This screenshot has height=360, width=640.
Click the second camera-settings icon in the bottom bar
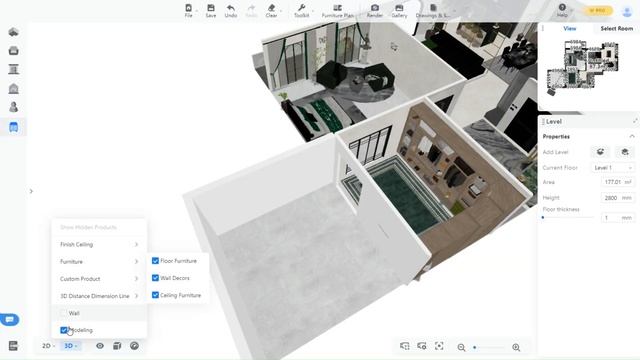coord(422,346)
